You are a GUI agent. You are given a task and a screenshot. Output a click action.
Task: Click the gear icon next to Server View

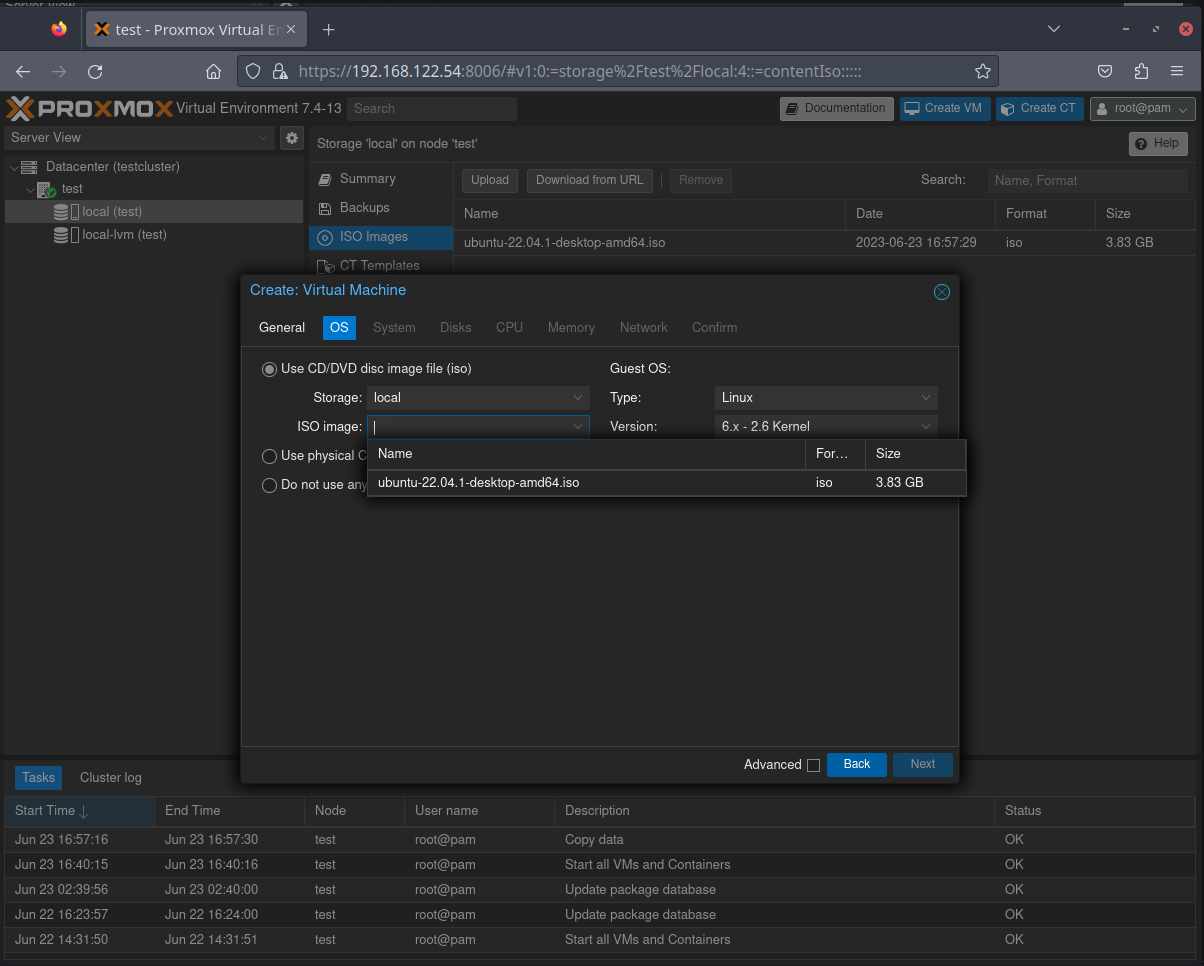tap(291, 138)
